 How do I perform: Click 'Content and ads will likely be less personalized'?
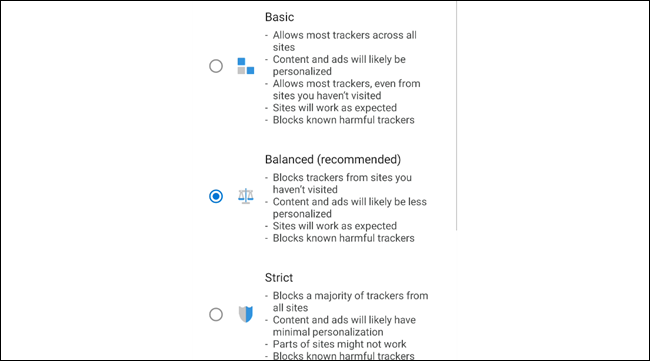(349, 208)
